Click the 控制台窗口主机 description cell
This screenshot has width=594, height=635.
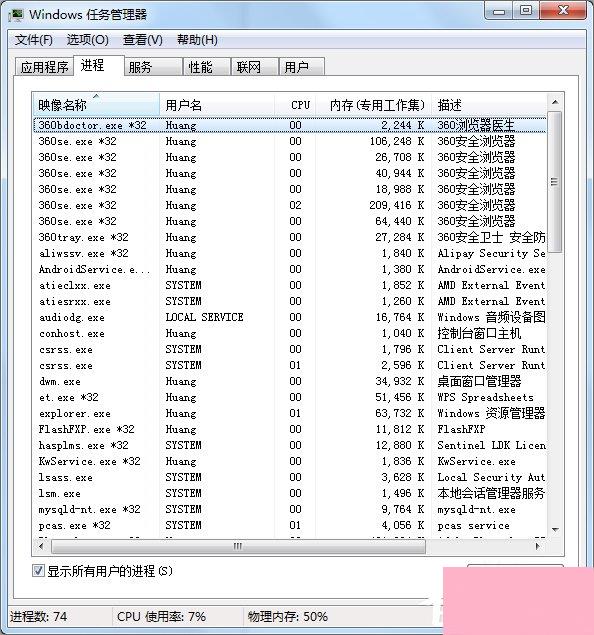click(479, 333)
